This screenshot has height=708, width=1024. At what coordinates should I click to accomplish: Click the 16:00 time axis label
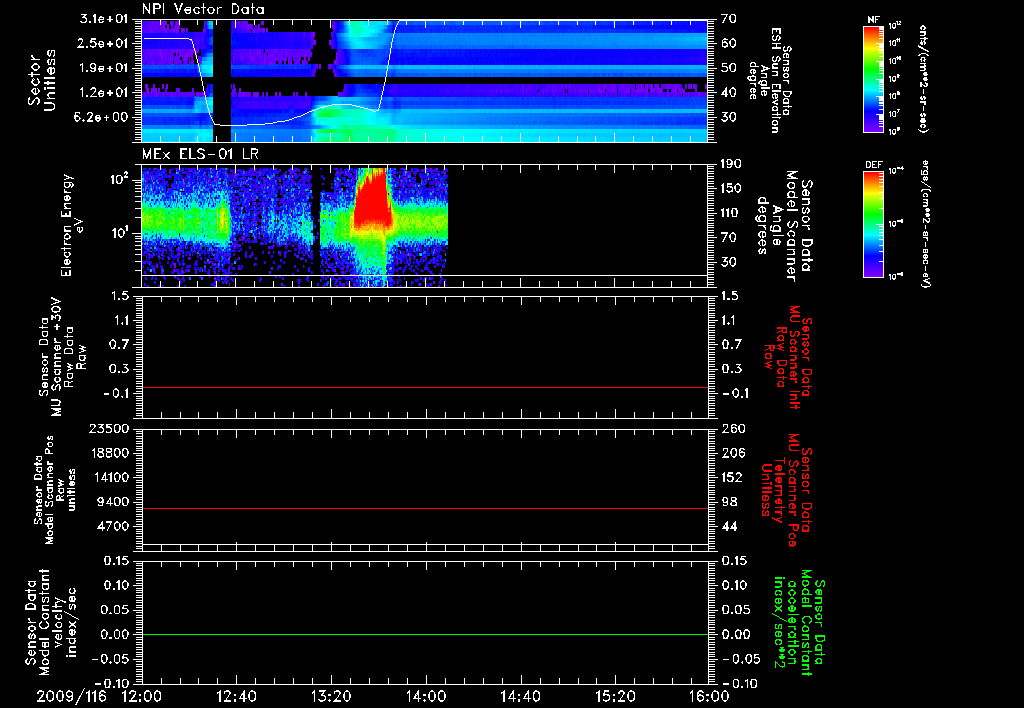(x=709, y=696)
